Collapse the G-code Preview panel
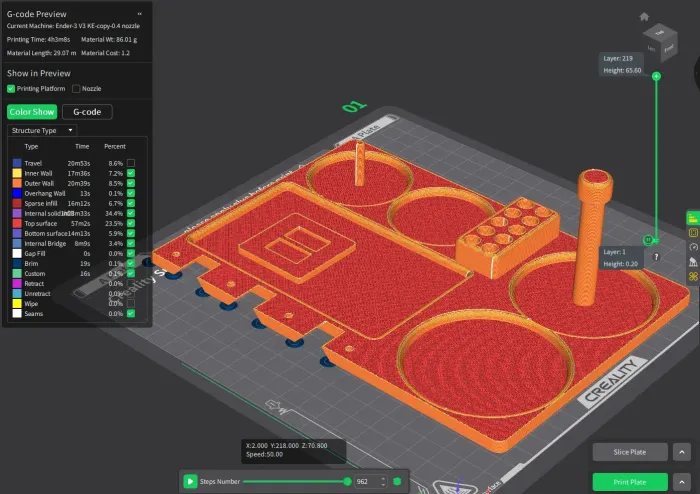700x494 pixels. coord(139,15)
